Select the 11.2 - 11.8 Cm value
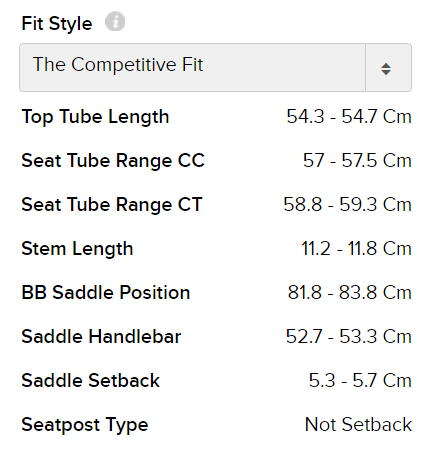The image size is (432, 459). [x=356, y=249]
